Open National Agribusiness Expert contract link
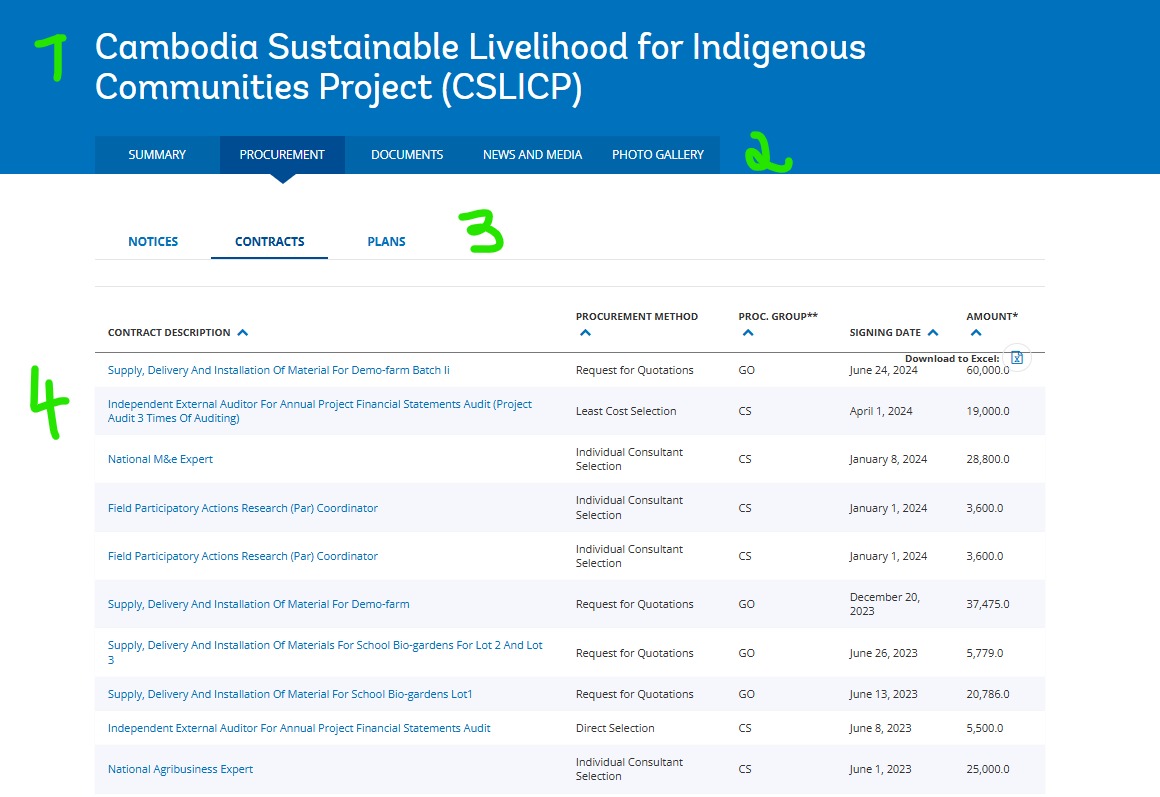 [180, 769]
